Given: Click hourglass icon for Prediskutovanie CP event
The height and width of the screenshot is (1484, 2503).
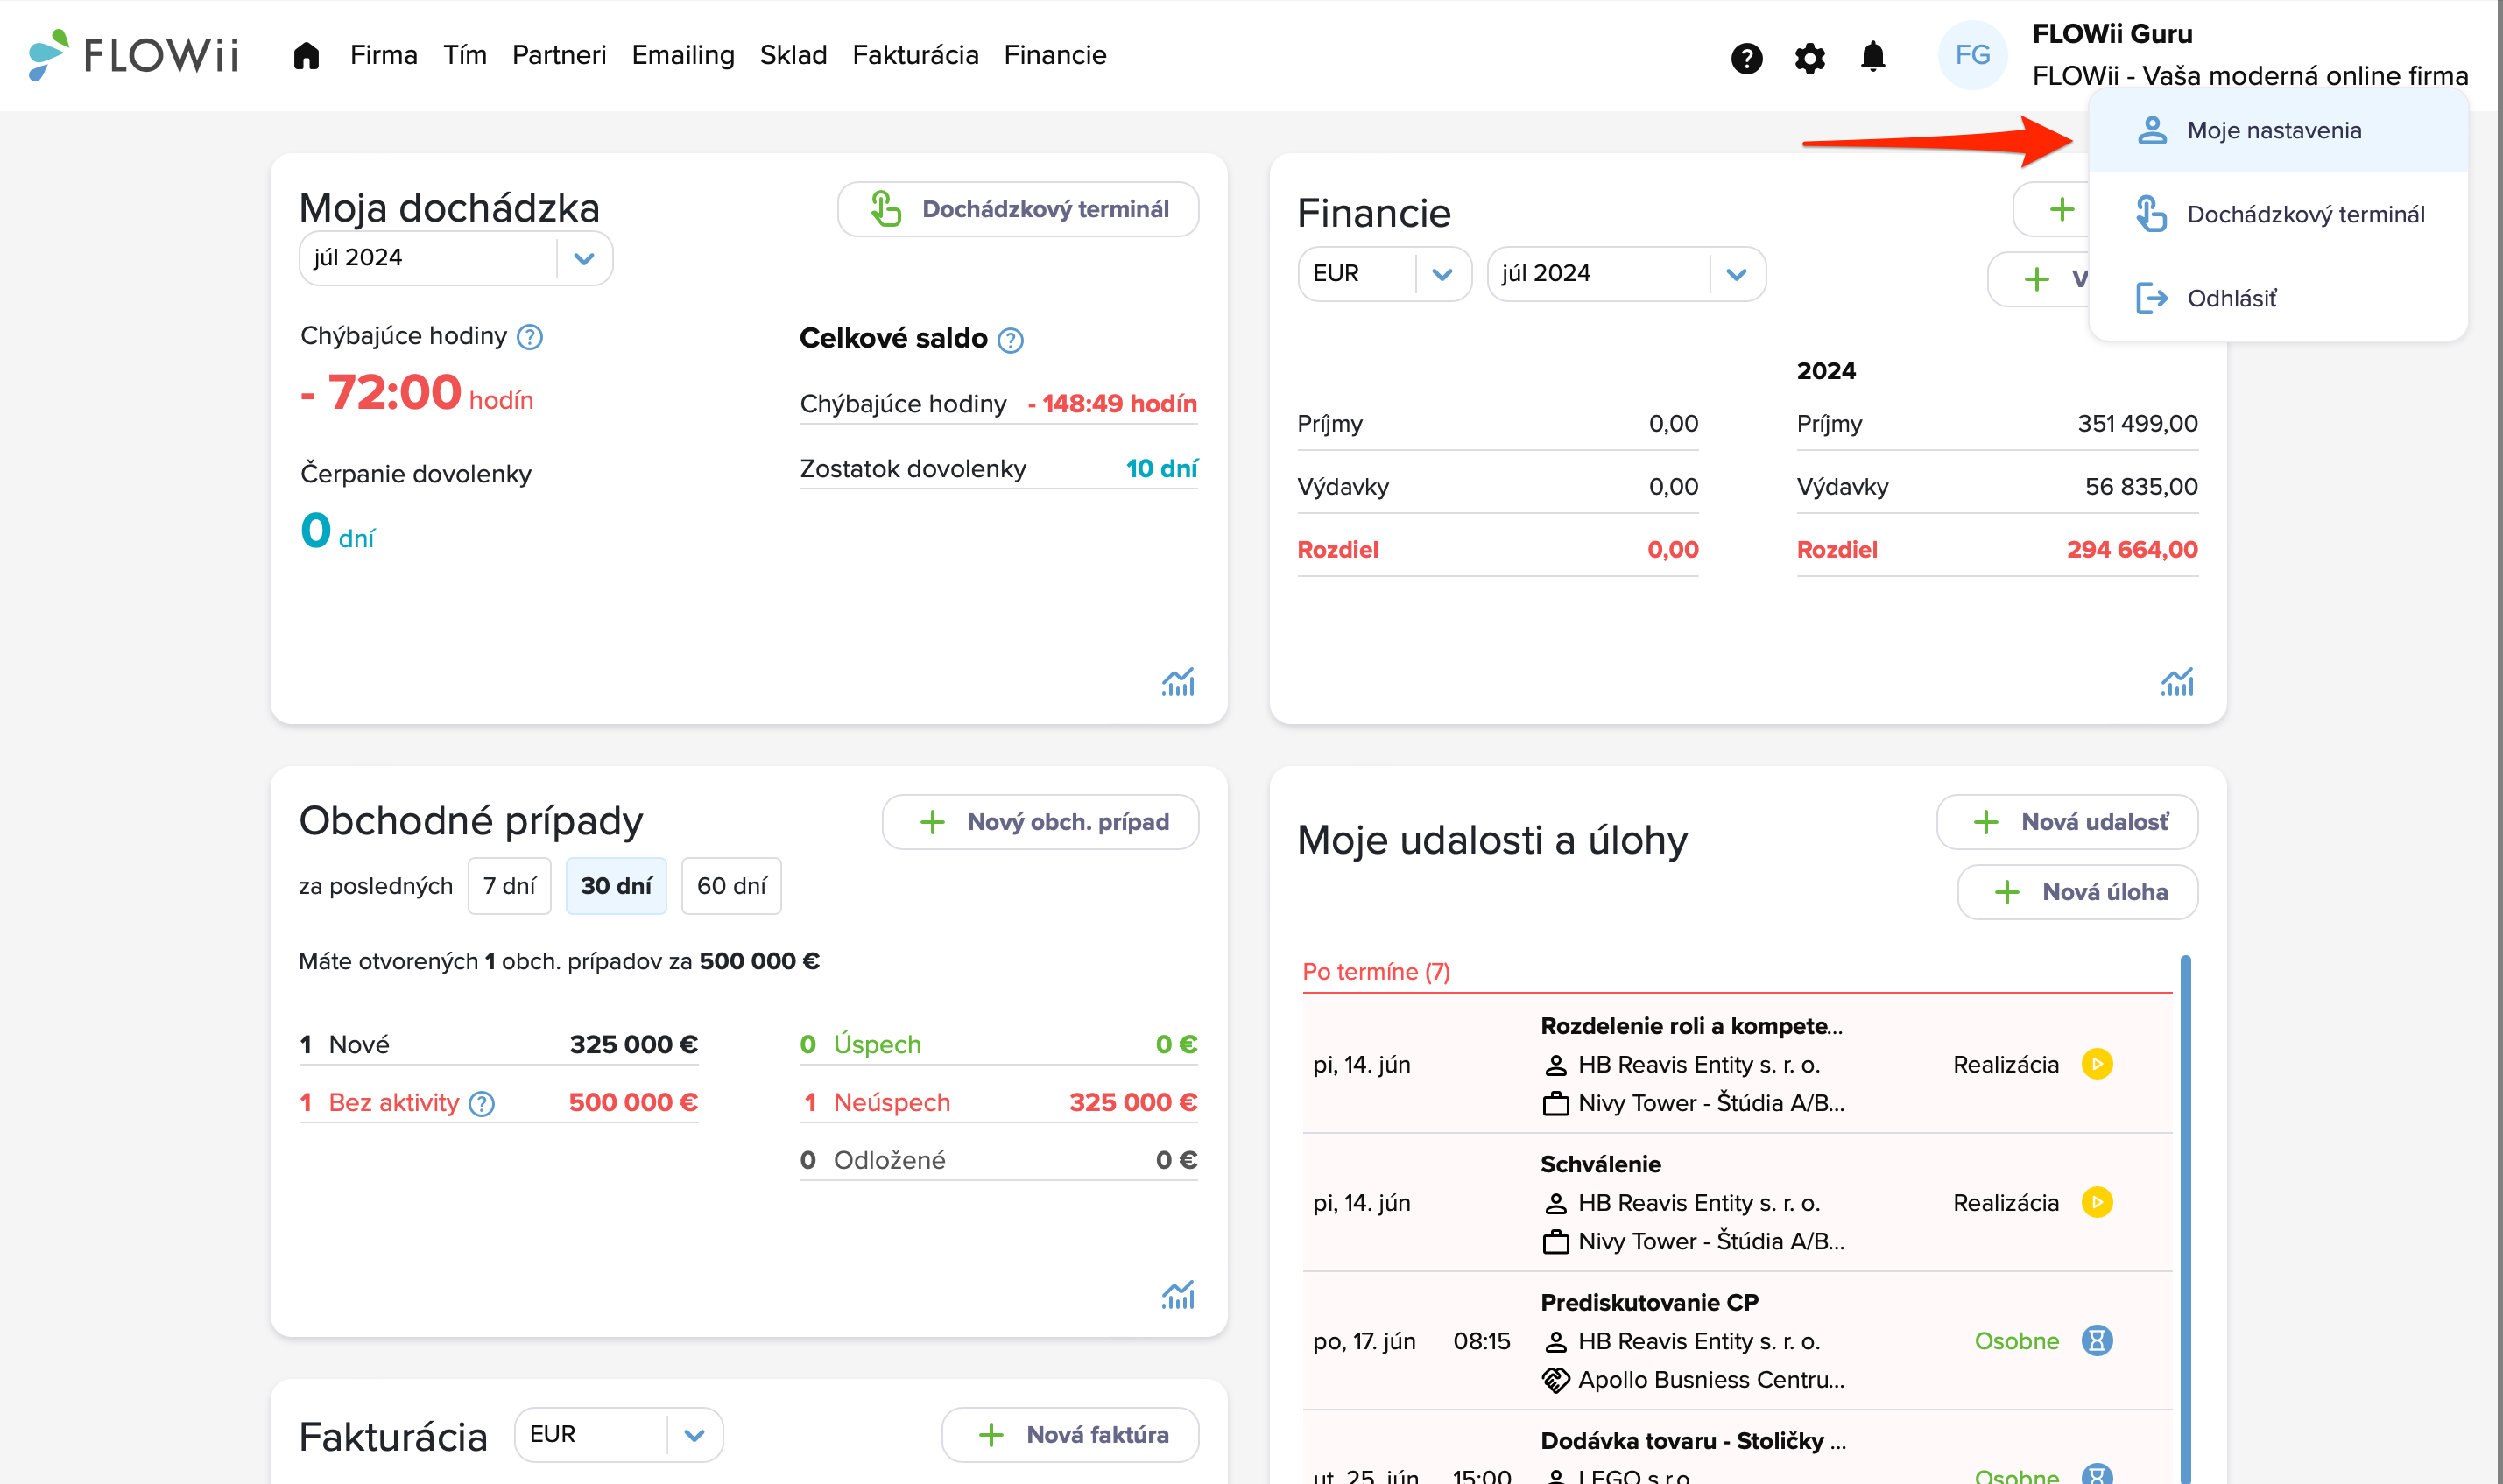Looking at the screenshot, I should click(x=2097, y=1340).
